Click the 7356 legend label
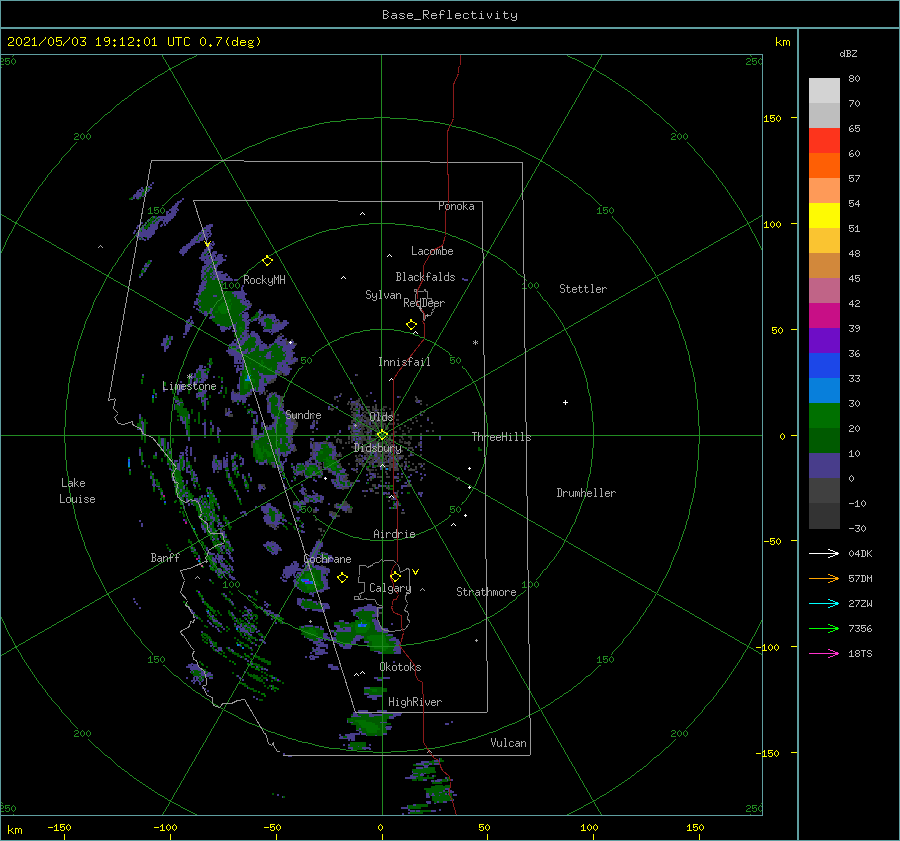Screen dimensions: 900x841 point(860,629)
